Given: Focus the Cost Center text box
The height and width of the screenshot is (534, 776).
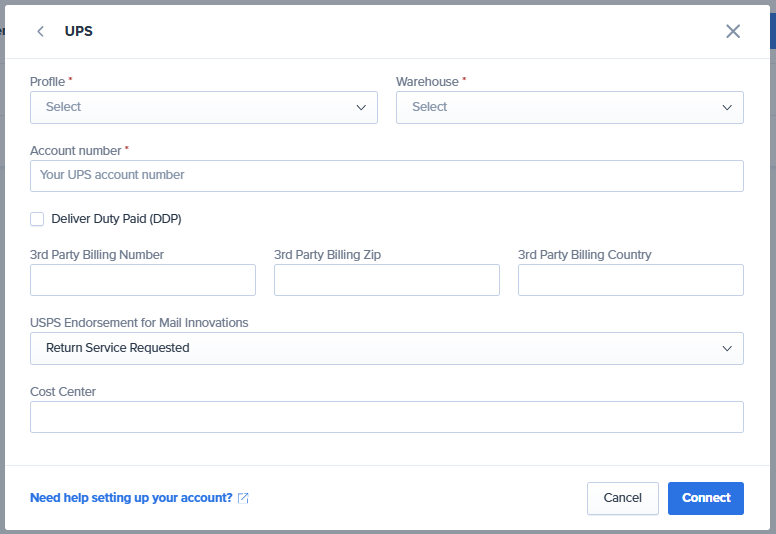Looking at the screenshot, I should pyautogui.click(x=386, y=417).
